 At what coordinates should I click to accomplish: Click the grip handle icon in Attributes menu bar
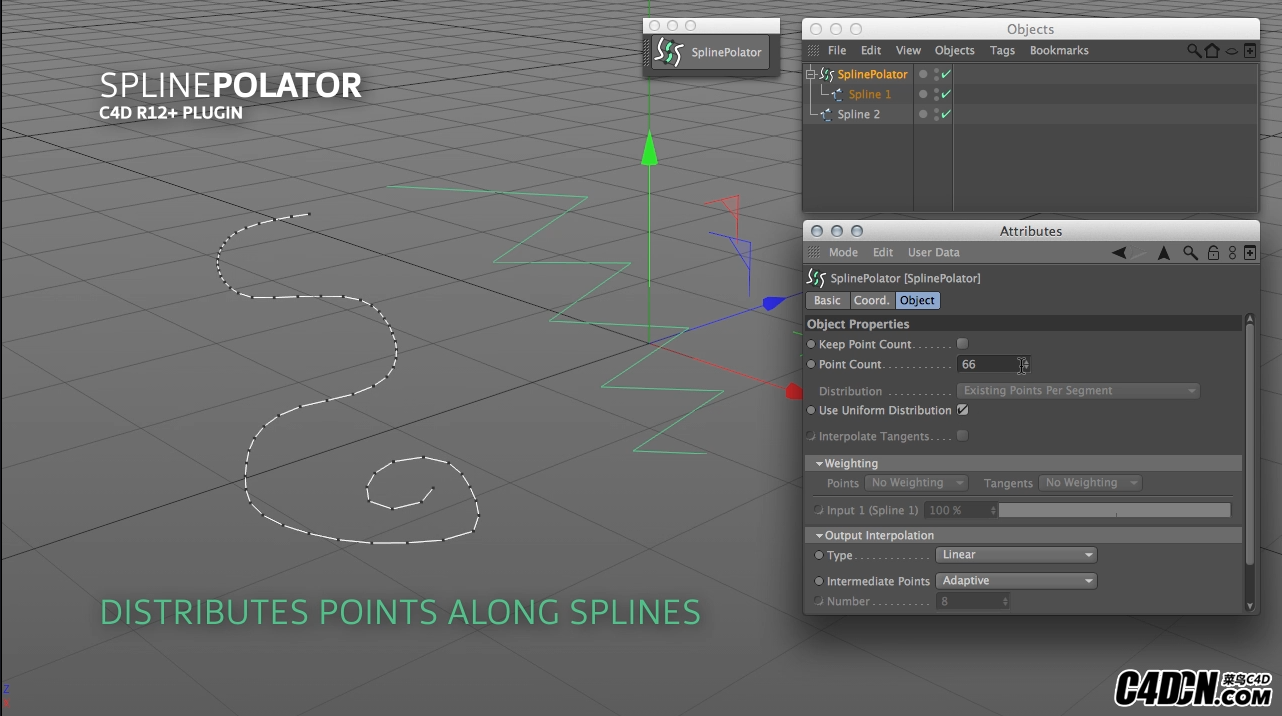coord(814,253)
